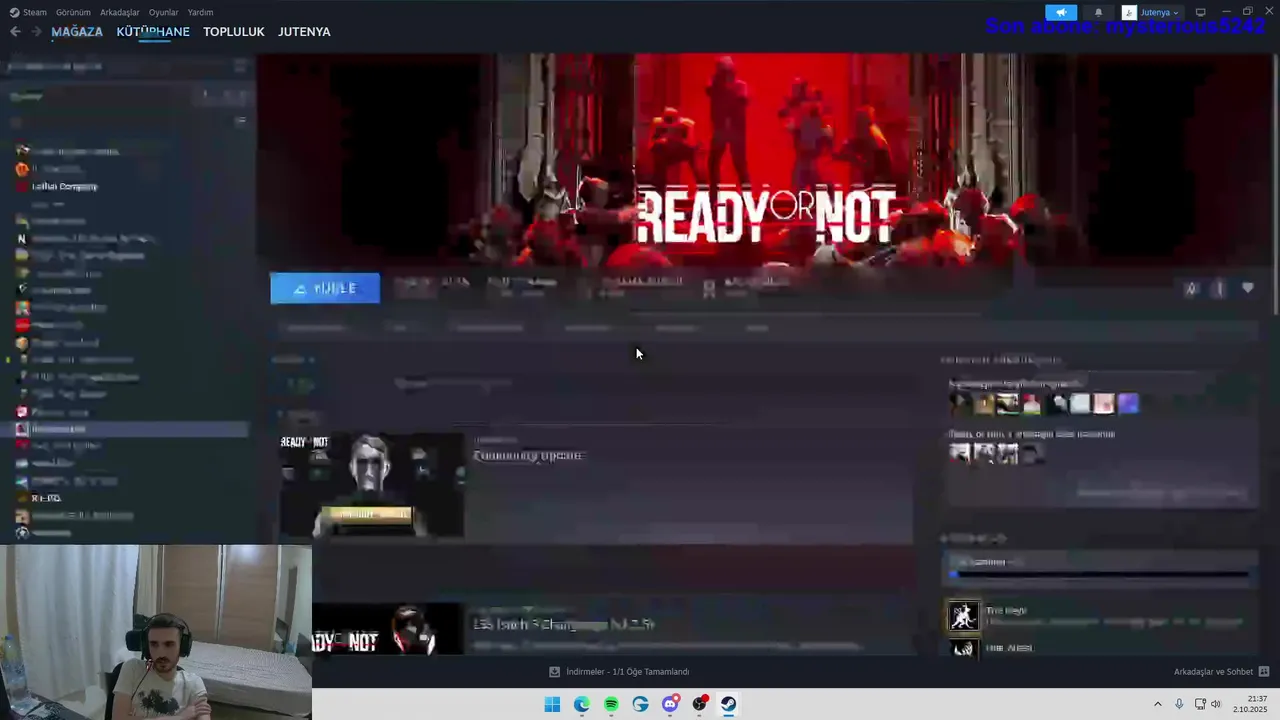Select the highlighted Ready or Not library entry

click(125, 429)
